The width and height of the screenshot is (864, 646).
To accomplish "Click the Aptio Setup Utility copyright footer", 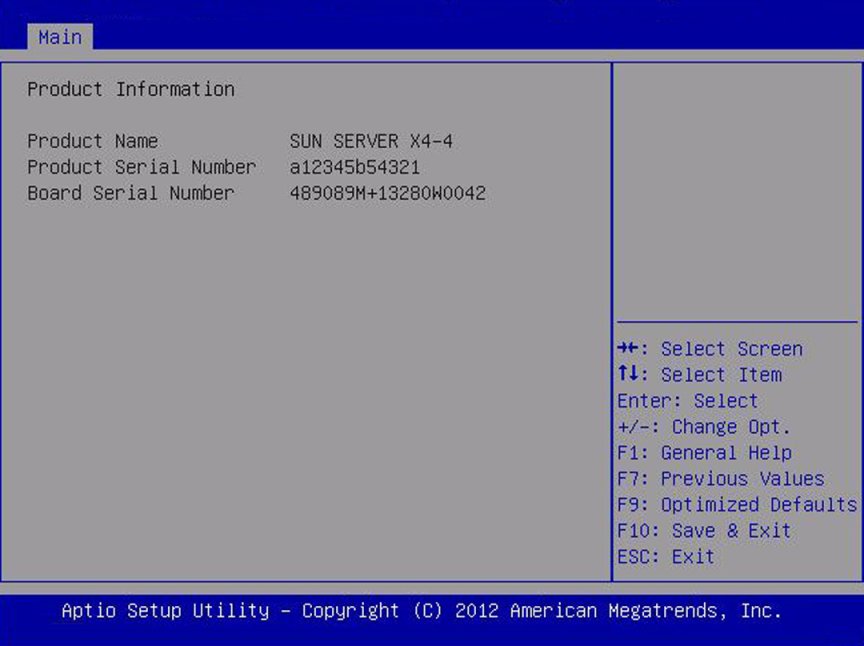I will [x=422, y=611].
